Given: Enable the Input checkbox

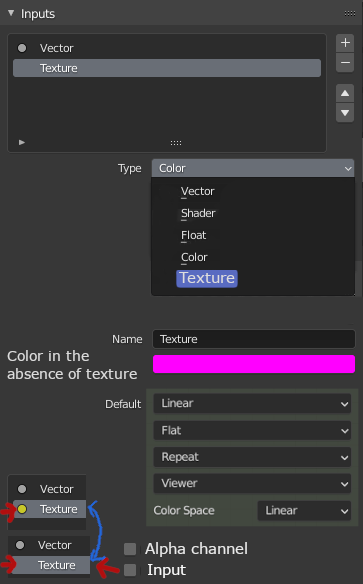Looking at the screenshot, I should (130, 570).
